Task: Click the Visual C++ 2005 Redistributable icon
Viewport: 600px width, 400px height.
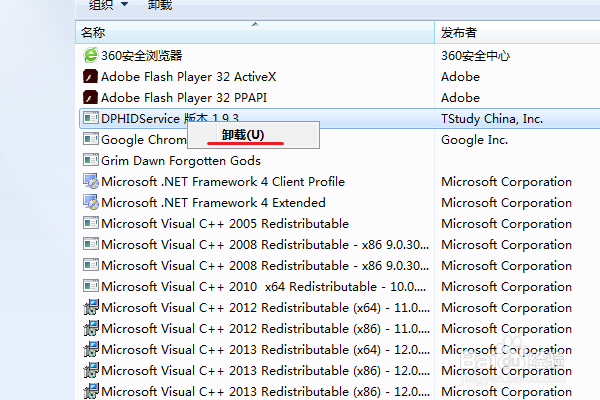Action: 91,223
